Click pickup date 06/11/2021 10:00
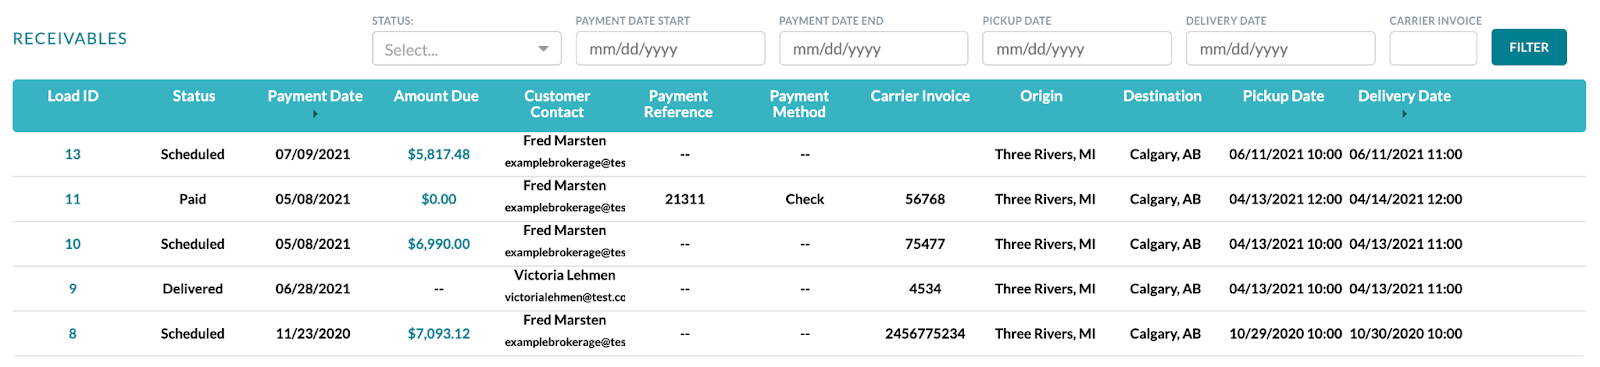The width and height of the screenshot is (1600, 367). tap(1286, 154)
